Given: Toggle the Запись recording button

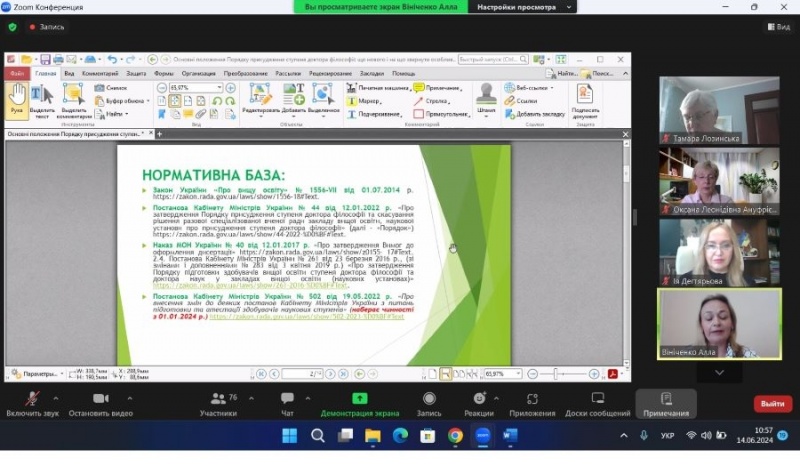Looking at the screenshot, I should [x=428, y=400].
